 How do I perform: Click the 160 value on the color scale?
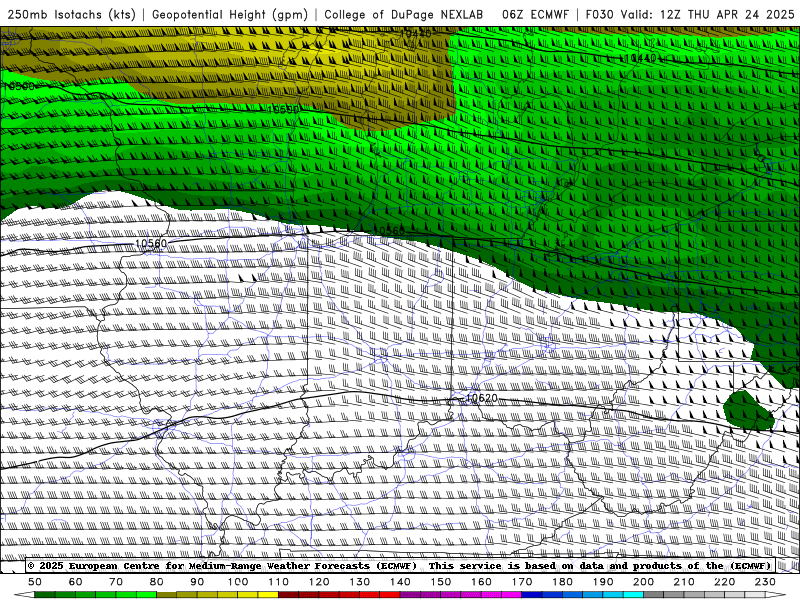(x=481, y=582)
